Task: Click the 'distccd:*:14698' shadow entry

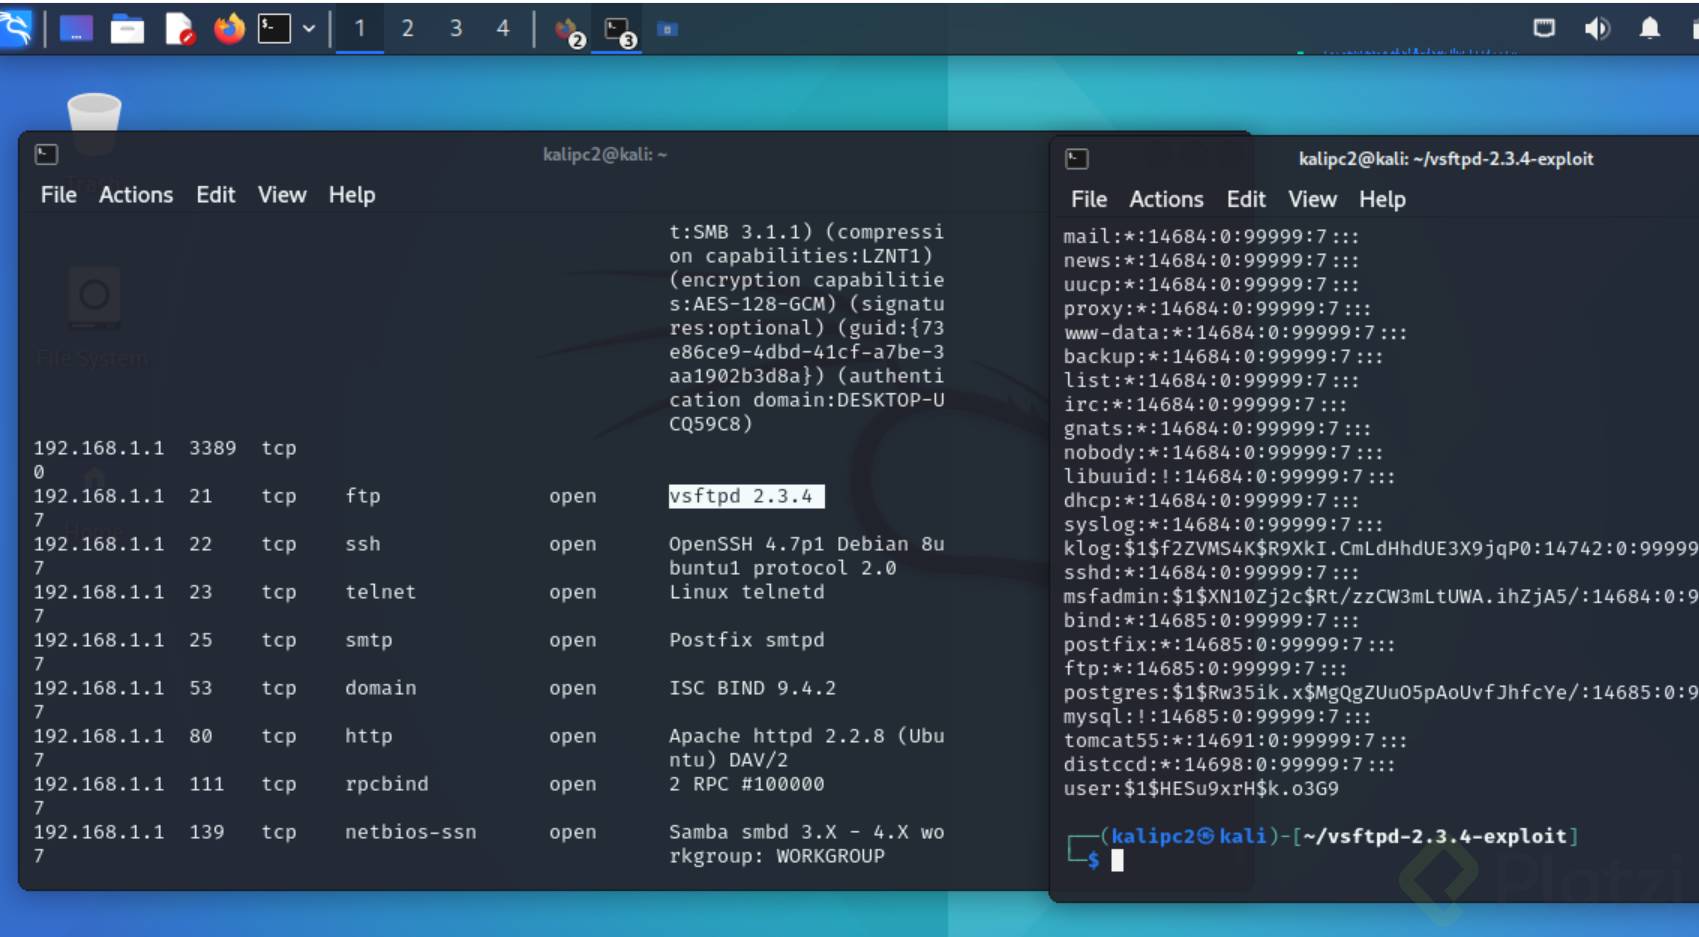Action: [1229, 765]
